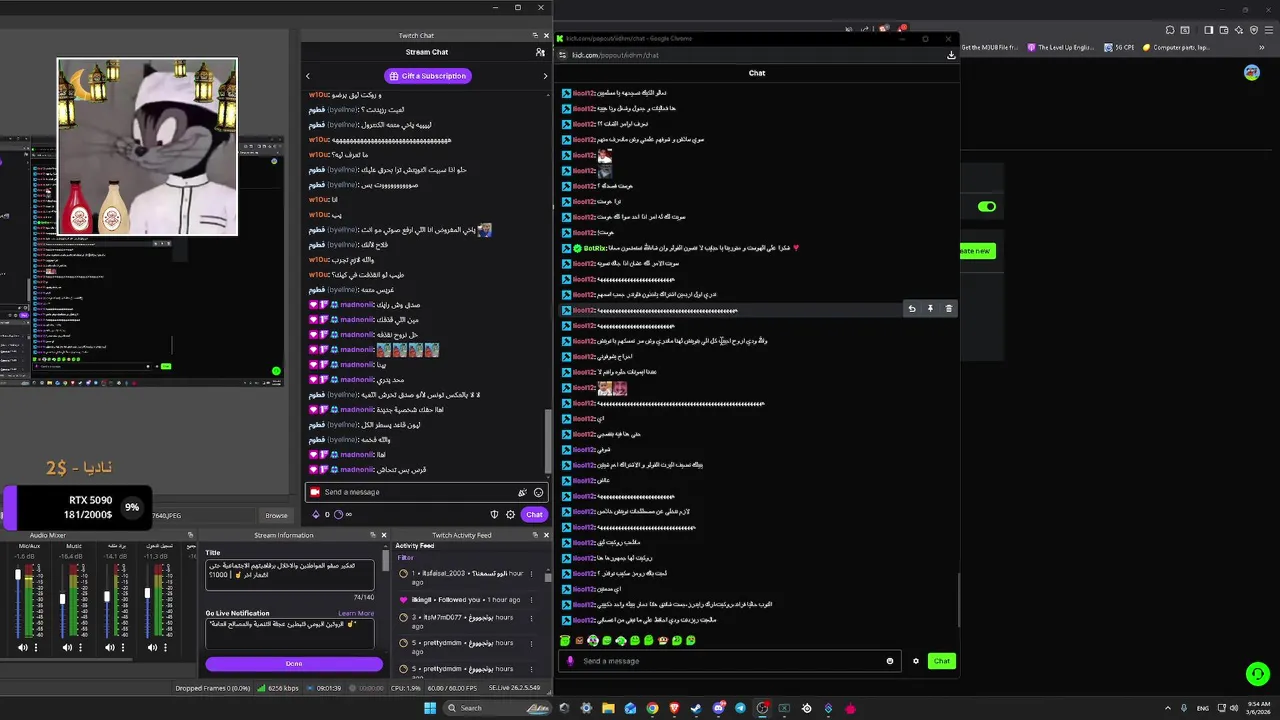Screen dimensions: 1280x720
Task: Pin the highlighted Kick chat message
Action: 930,309
